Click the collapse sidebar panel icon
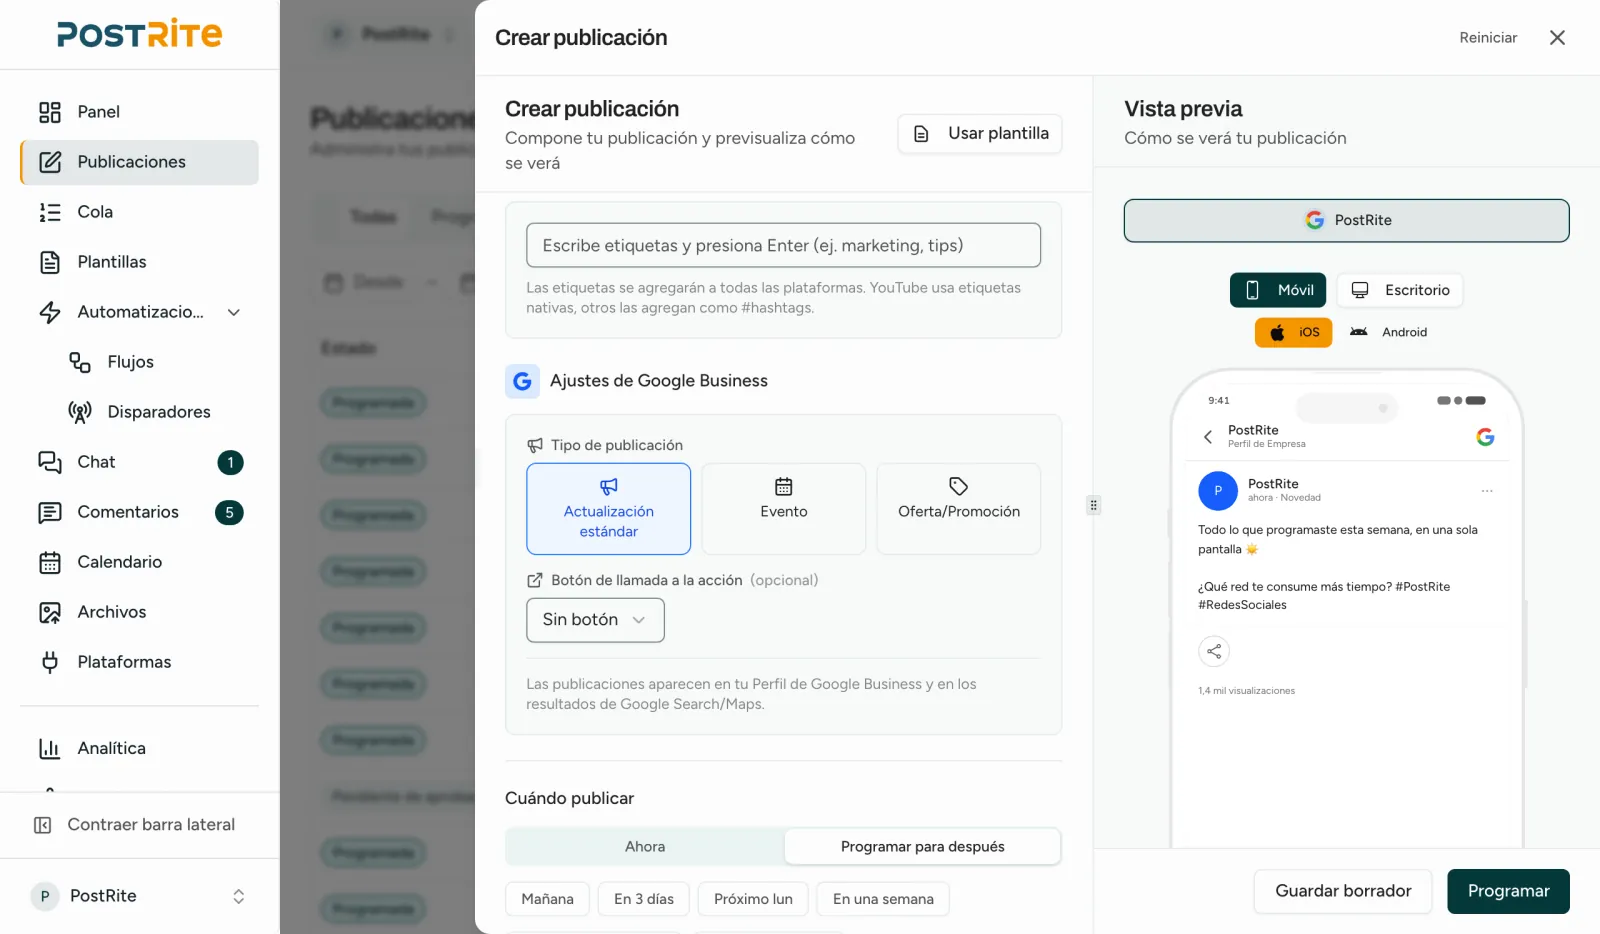The image size is (1600, 934). 43,825
